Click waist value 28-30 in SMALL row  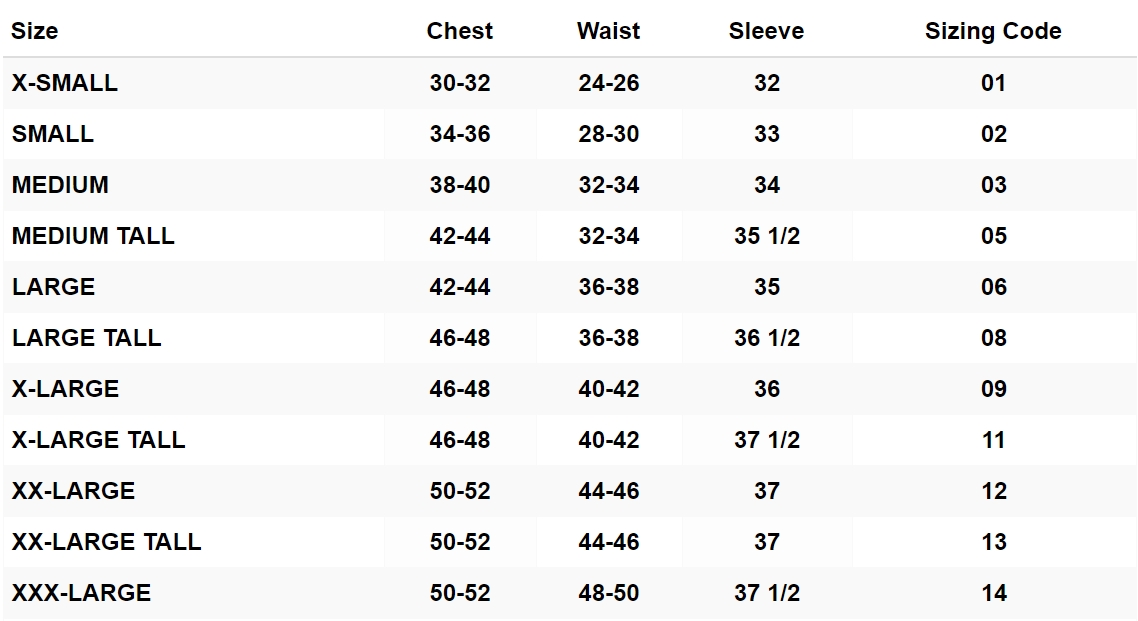click(x=608, y=134)
